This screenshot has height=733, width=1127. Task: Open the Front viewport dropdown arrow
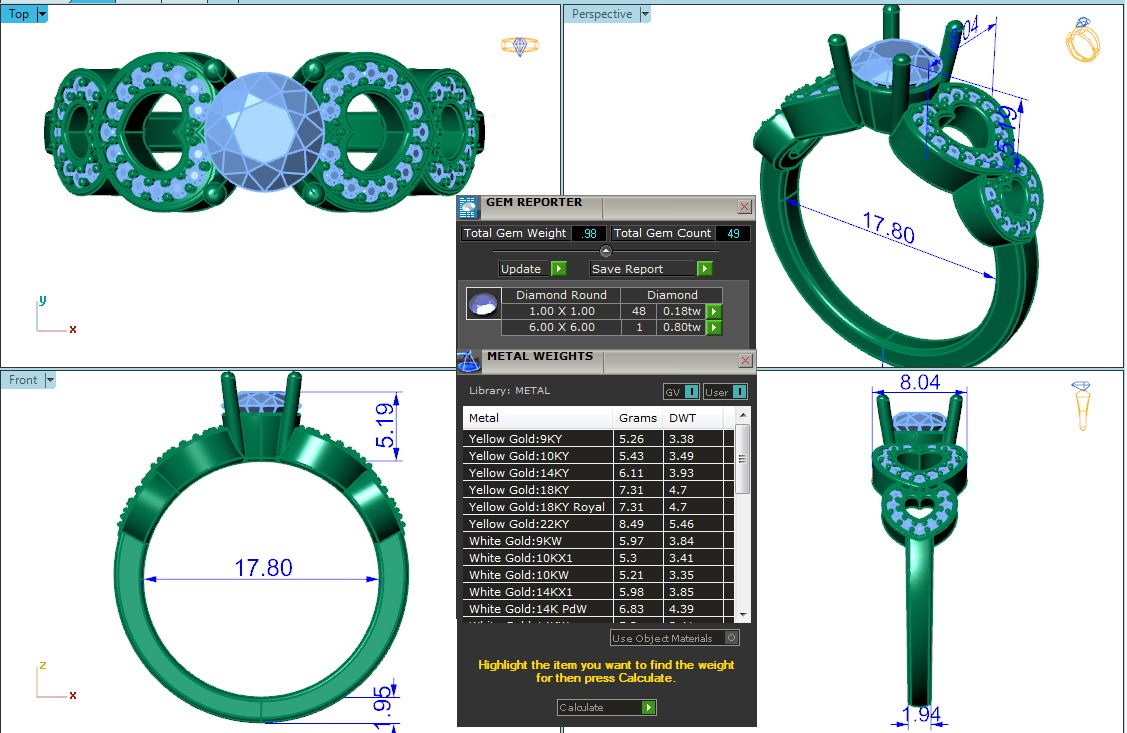pos(49,380)
